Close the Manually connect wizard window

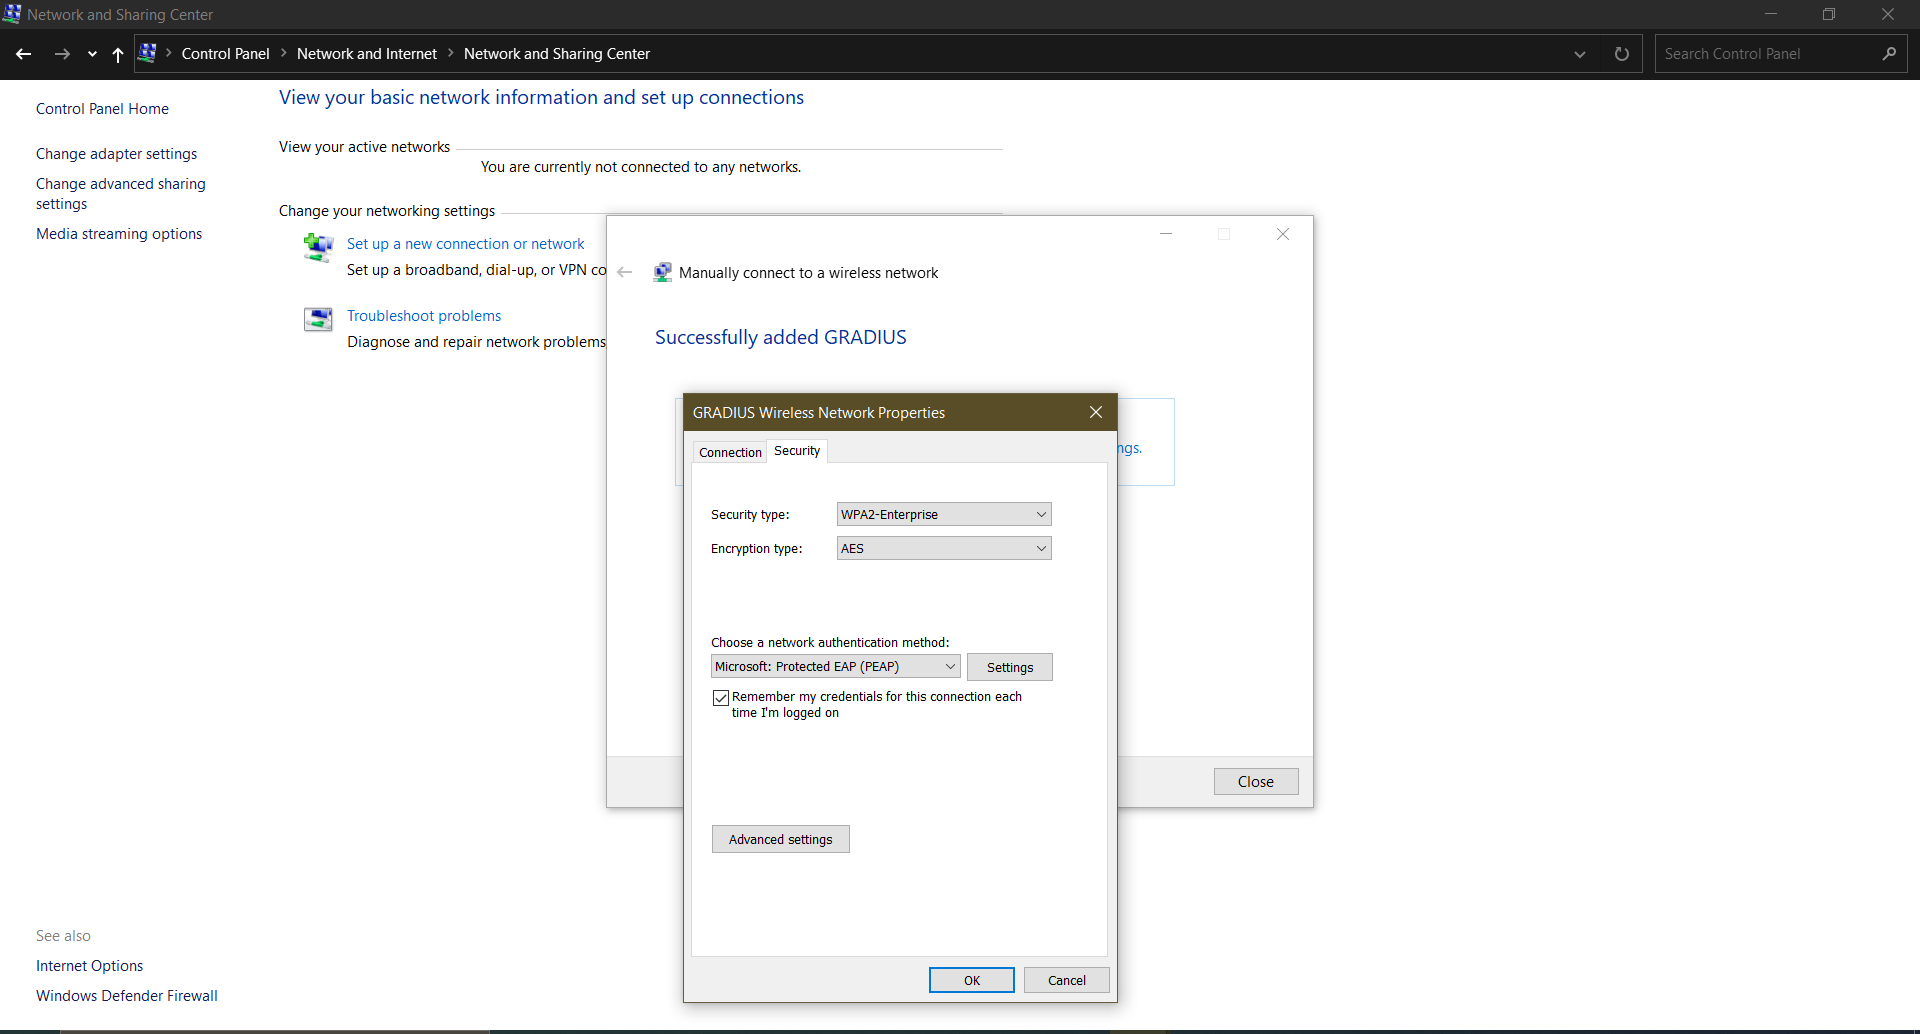[x=1283, y=234]
